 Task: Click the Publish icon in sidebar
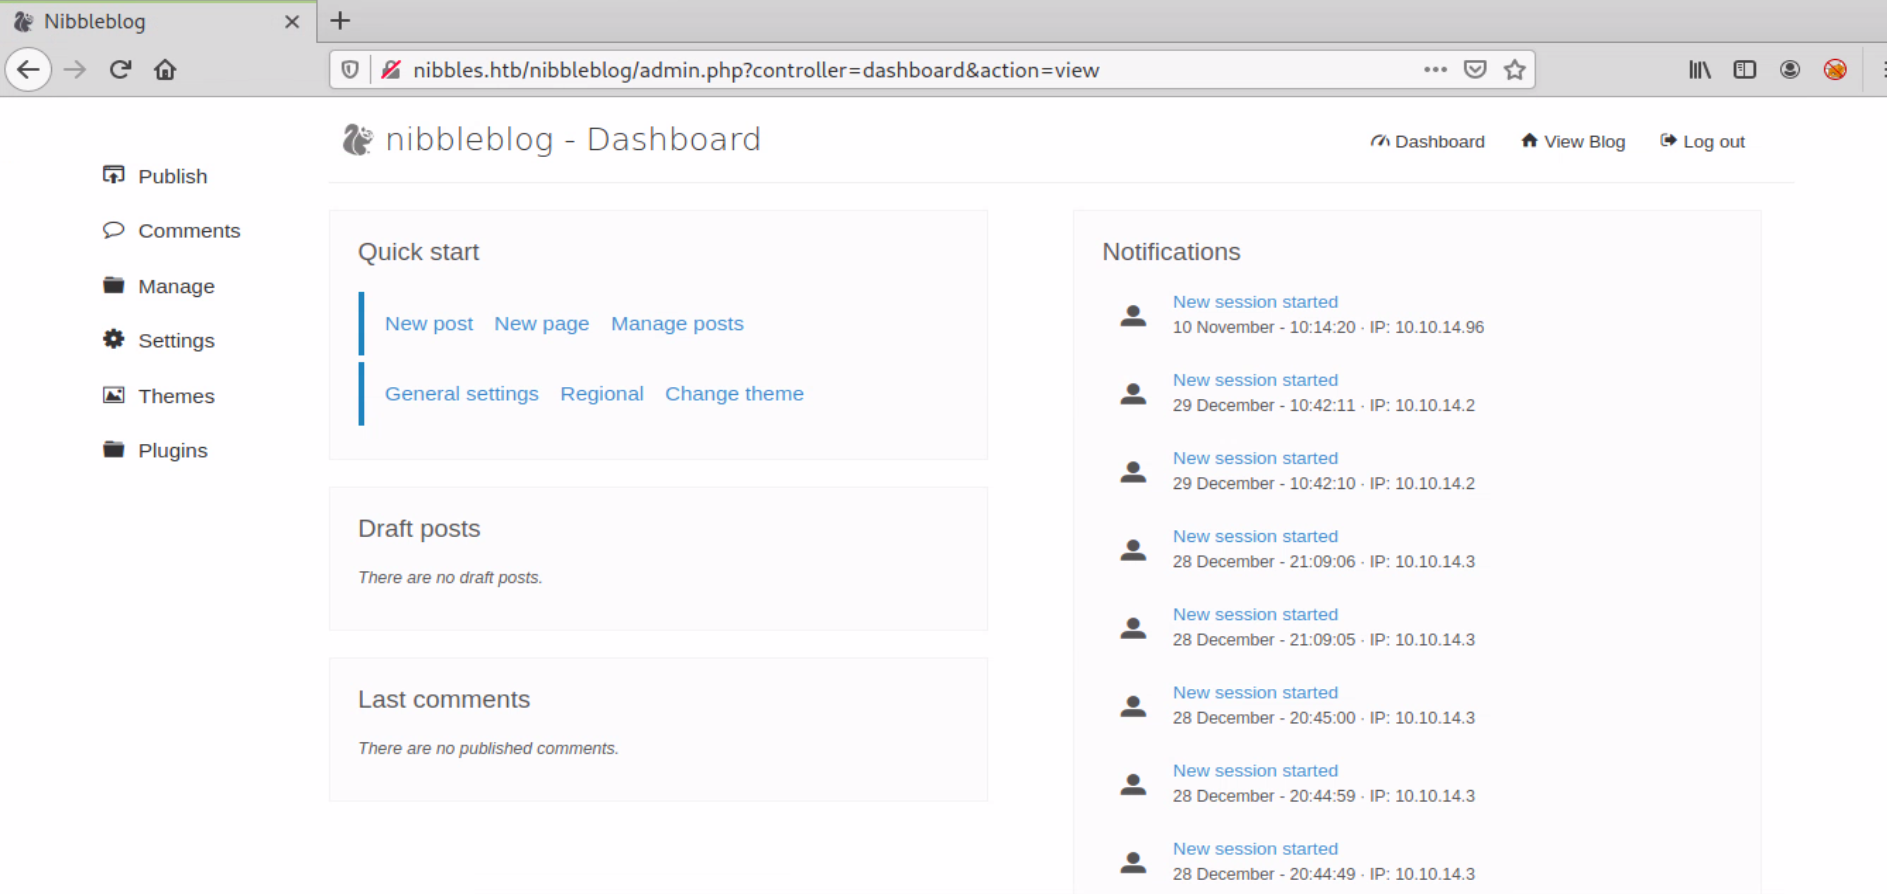click(x=114, y=175)
